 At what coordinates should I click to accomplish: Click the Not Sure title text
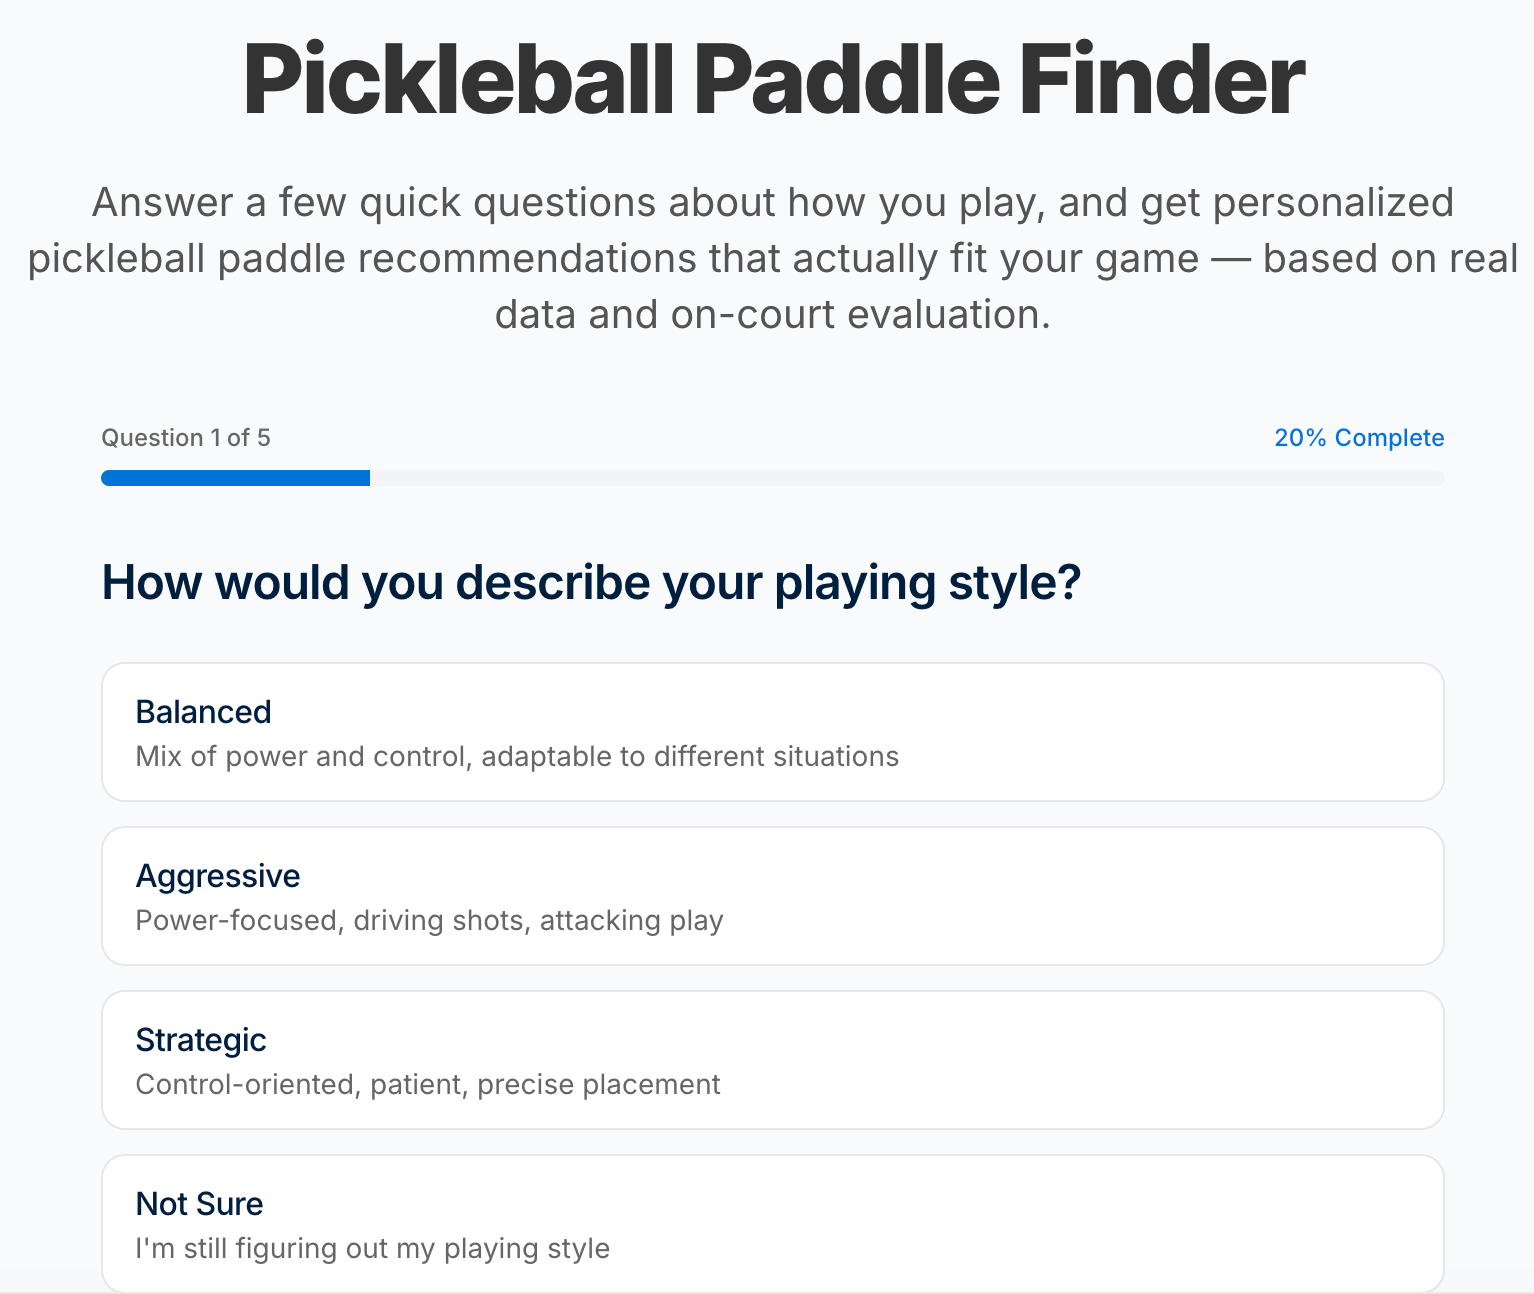click(200, 1204)
